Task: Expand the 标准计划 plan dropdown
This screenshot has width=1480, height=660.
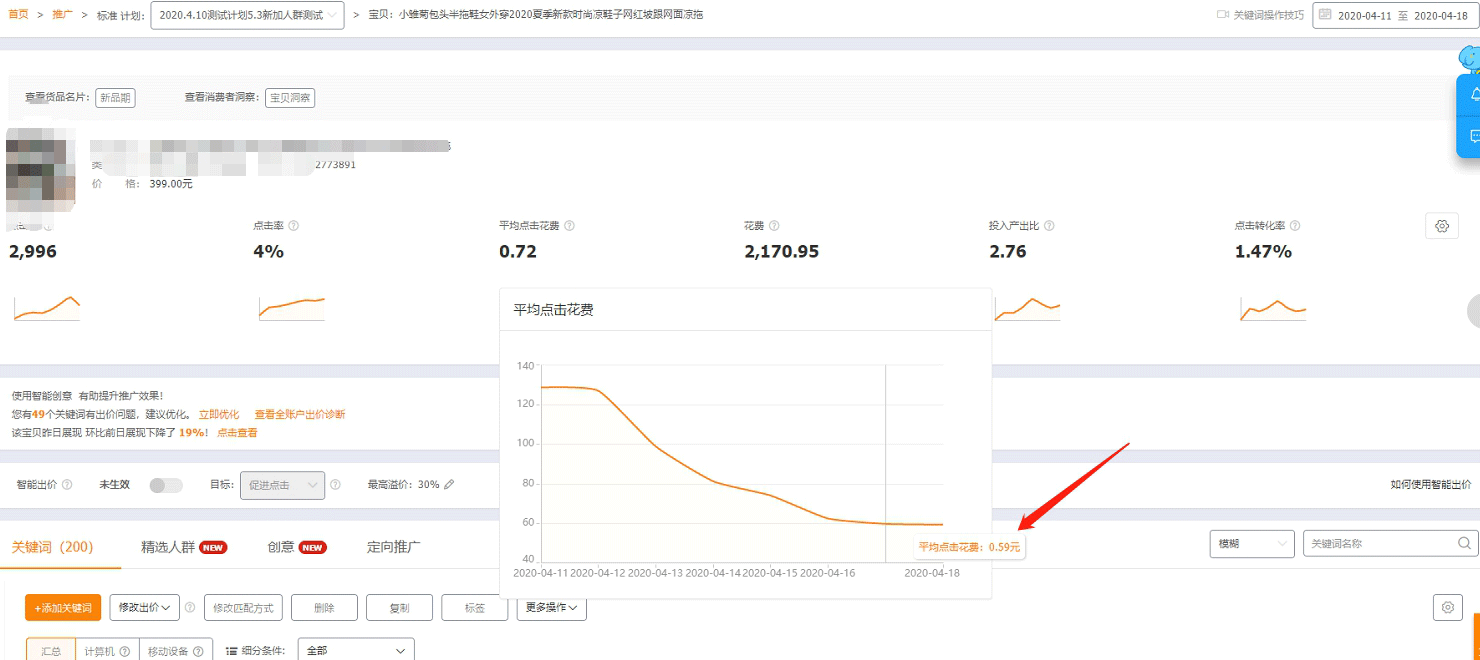Action: 247,15
